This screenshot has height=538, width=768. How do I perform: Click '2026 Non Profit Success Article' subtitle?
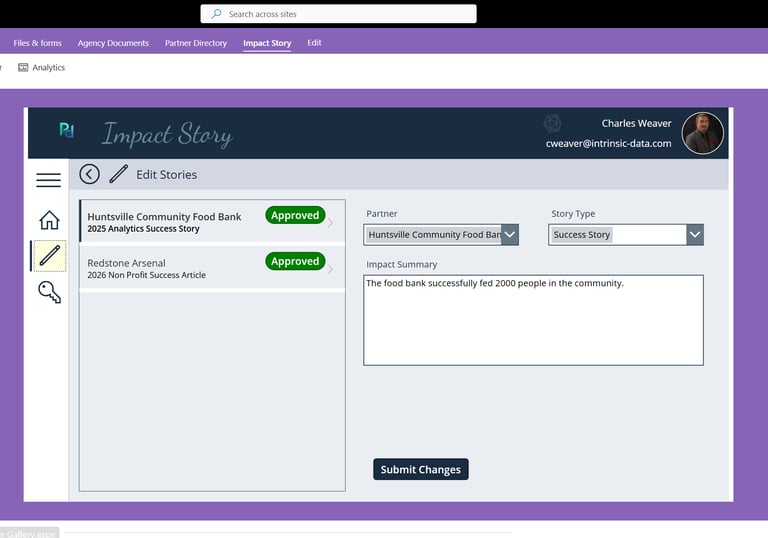(x=146, y=275)
